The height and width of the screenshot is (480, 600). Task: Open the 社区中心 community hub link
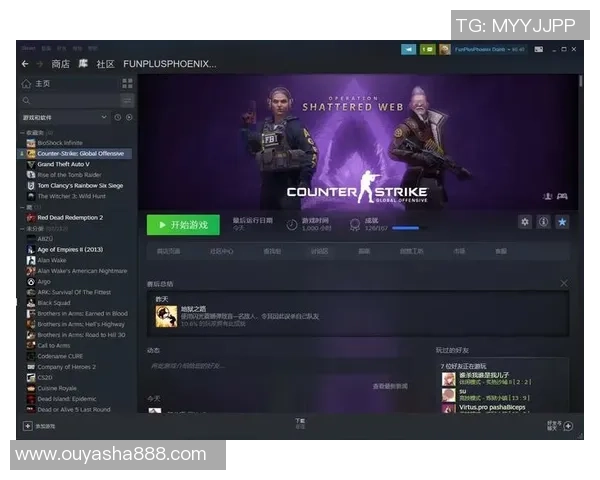click(221, 251)
